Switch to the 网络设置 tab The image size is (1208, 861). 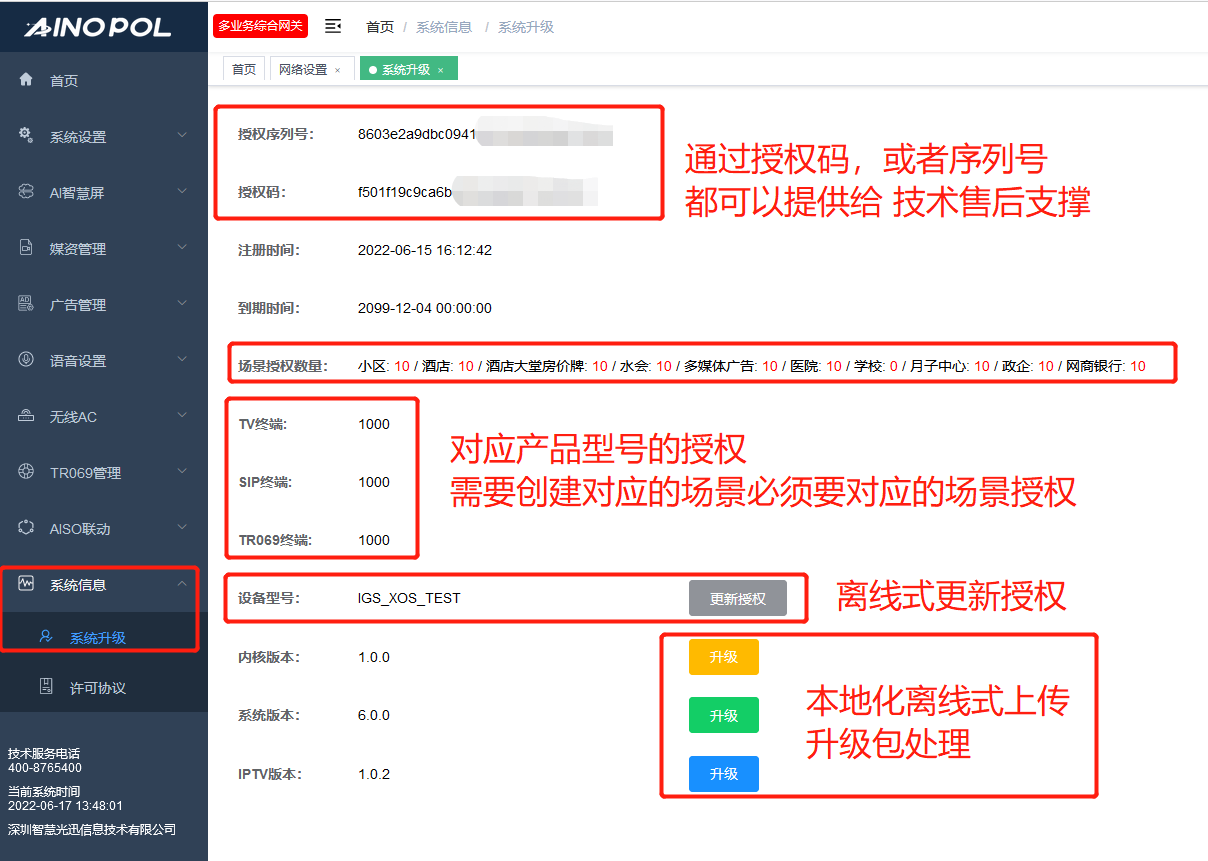coord(303,69)
